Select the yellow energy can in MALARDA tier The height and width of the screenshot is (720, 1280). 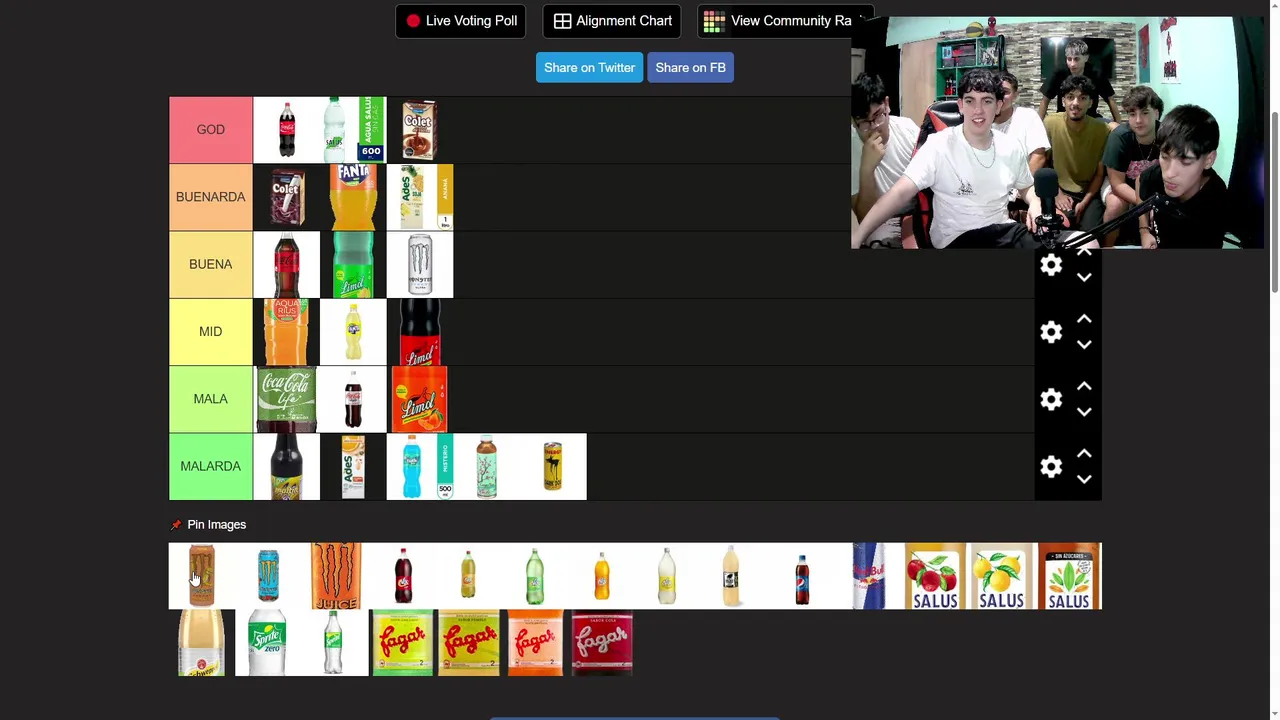tap(553, 466)
